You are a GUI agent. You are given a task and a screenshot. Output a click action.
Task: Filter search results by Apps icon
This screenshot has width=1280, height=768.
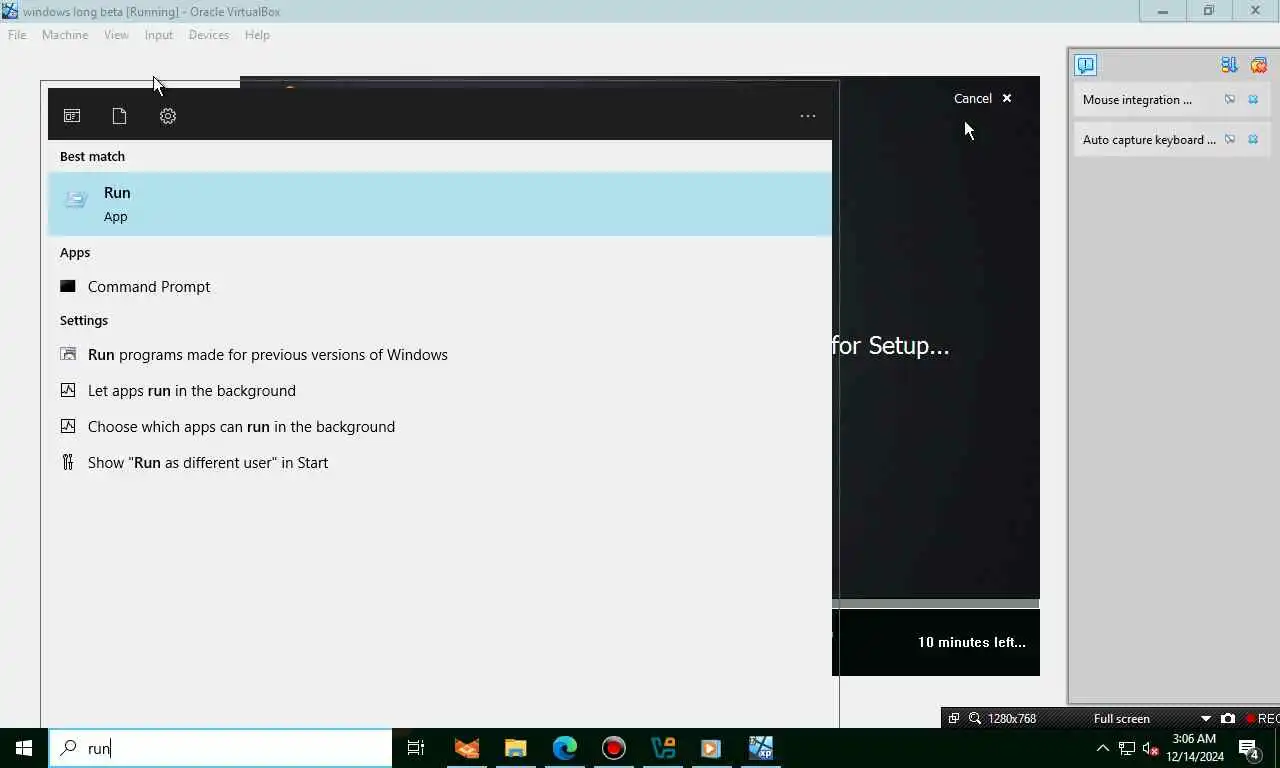[x=72, y=116]
